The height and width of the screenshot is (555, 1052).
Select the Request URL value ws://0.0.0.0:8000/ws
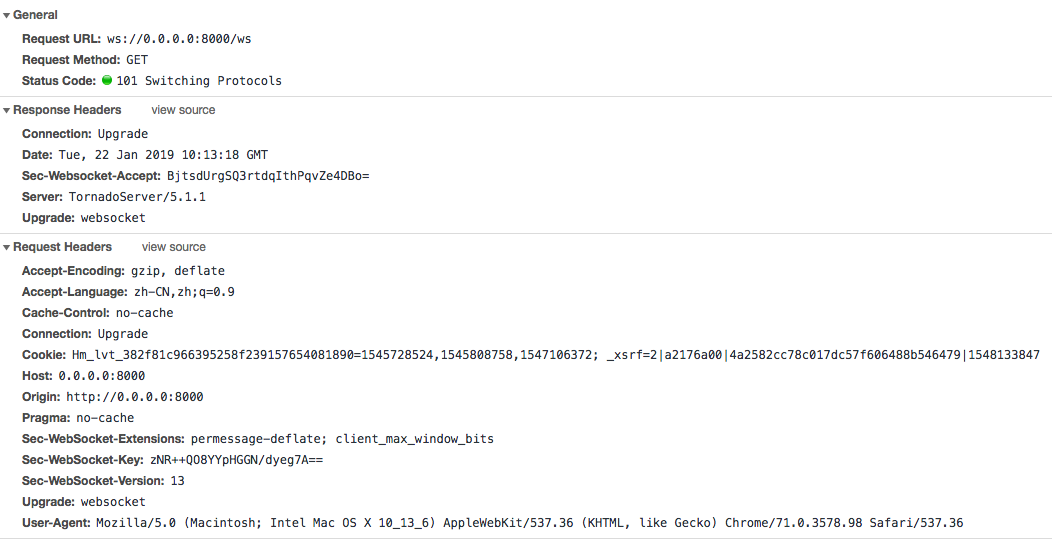coord(179,39)
